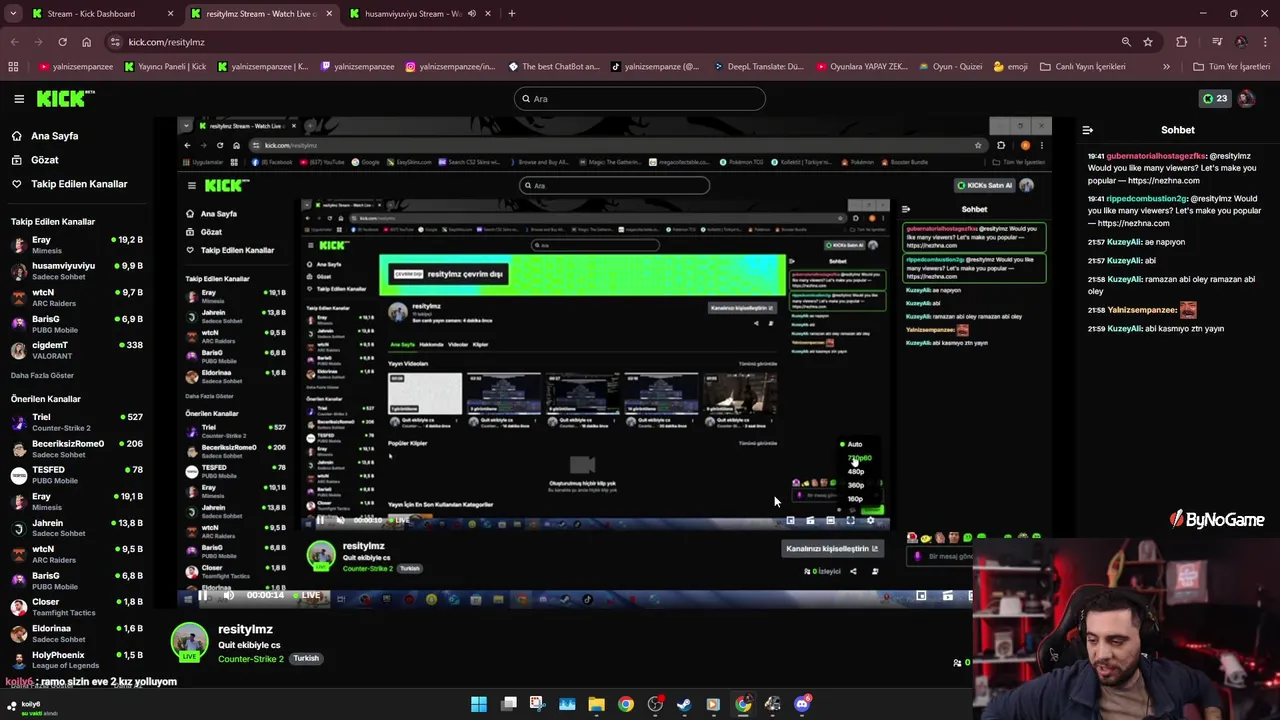
Task: Collapse the Sohbet chat panel
Action: pyautogui.click(x=1087, y=130)
